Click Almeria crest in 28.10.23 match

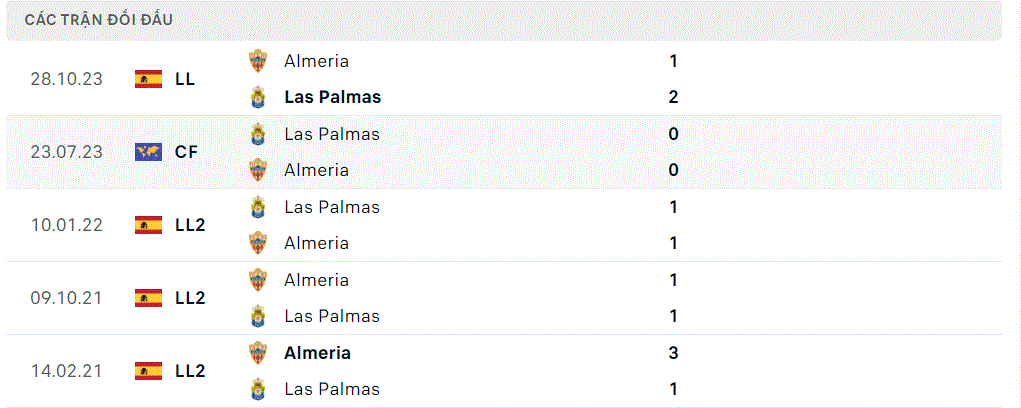(258, 61)
